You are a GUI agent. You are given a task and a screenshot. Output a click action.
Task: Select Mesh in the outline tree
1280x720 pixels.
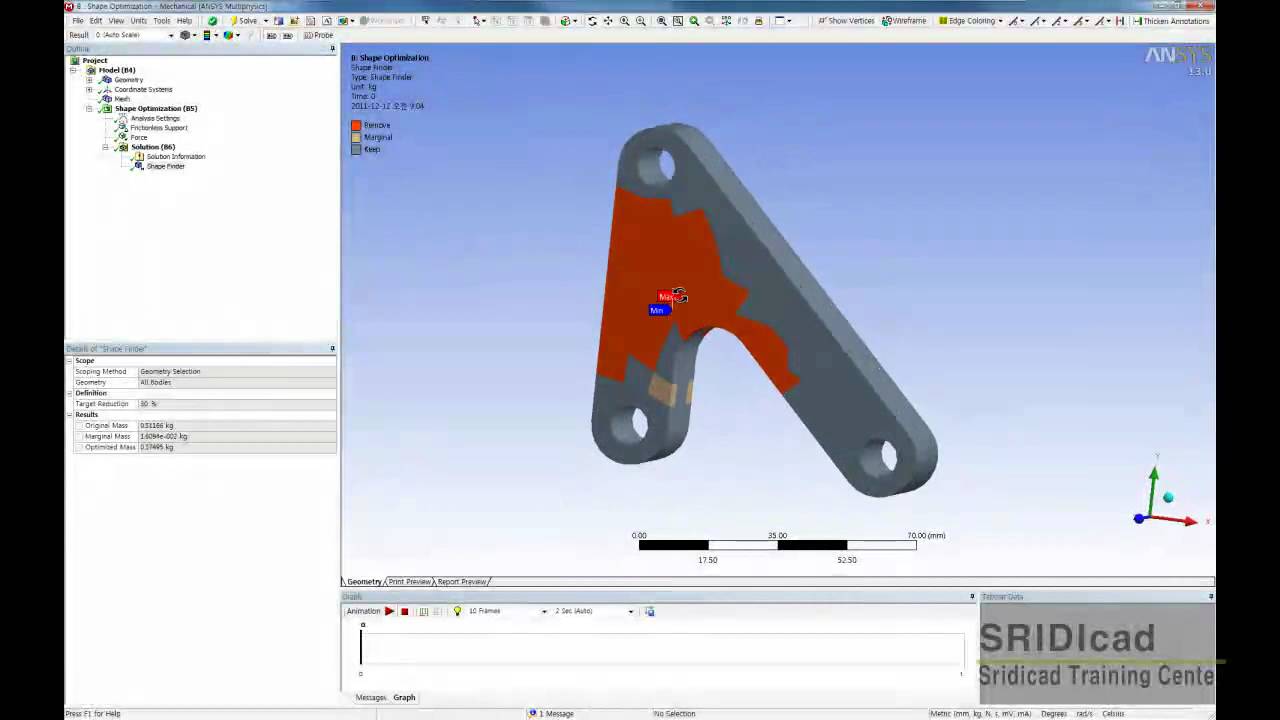122,99
